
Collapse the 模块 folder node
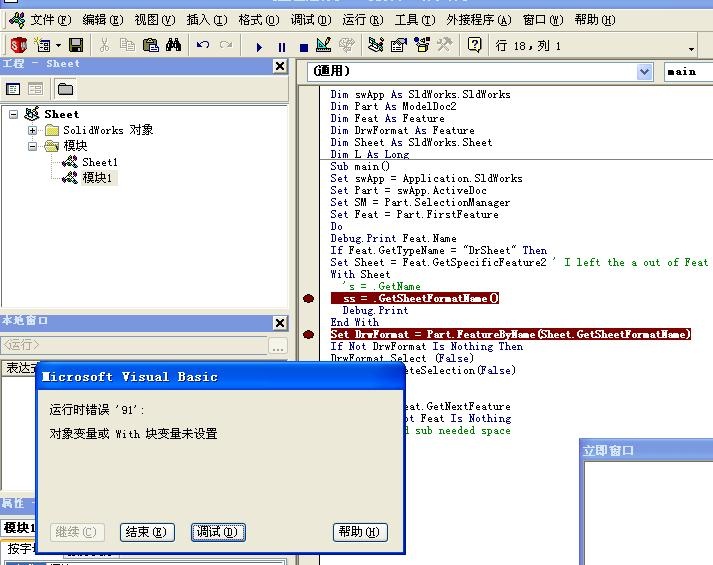click(x=32, y=146)
